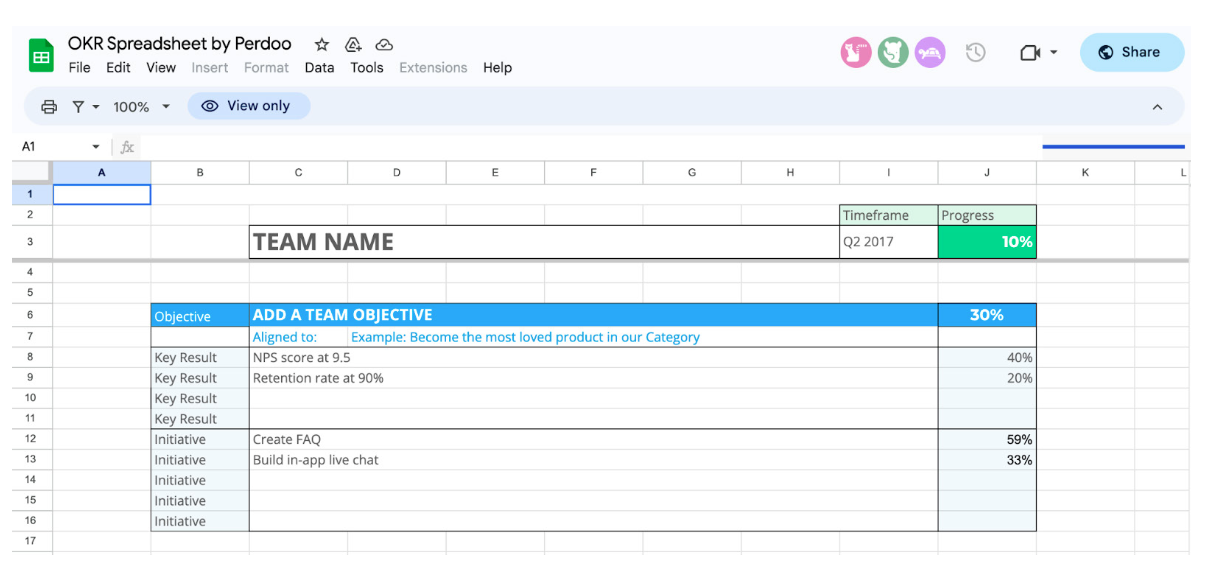Select the currently active cell A1
1214x573 pixels.
click(x=101, y=194)
